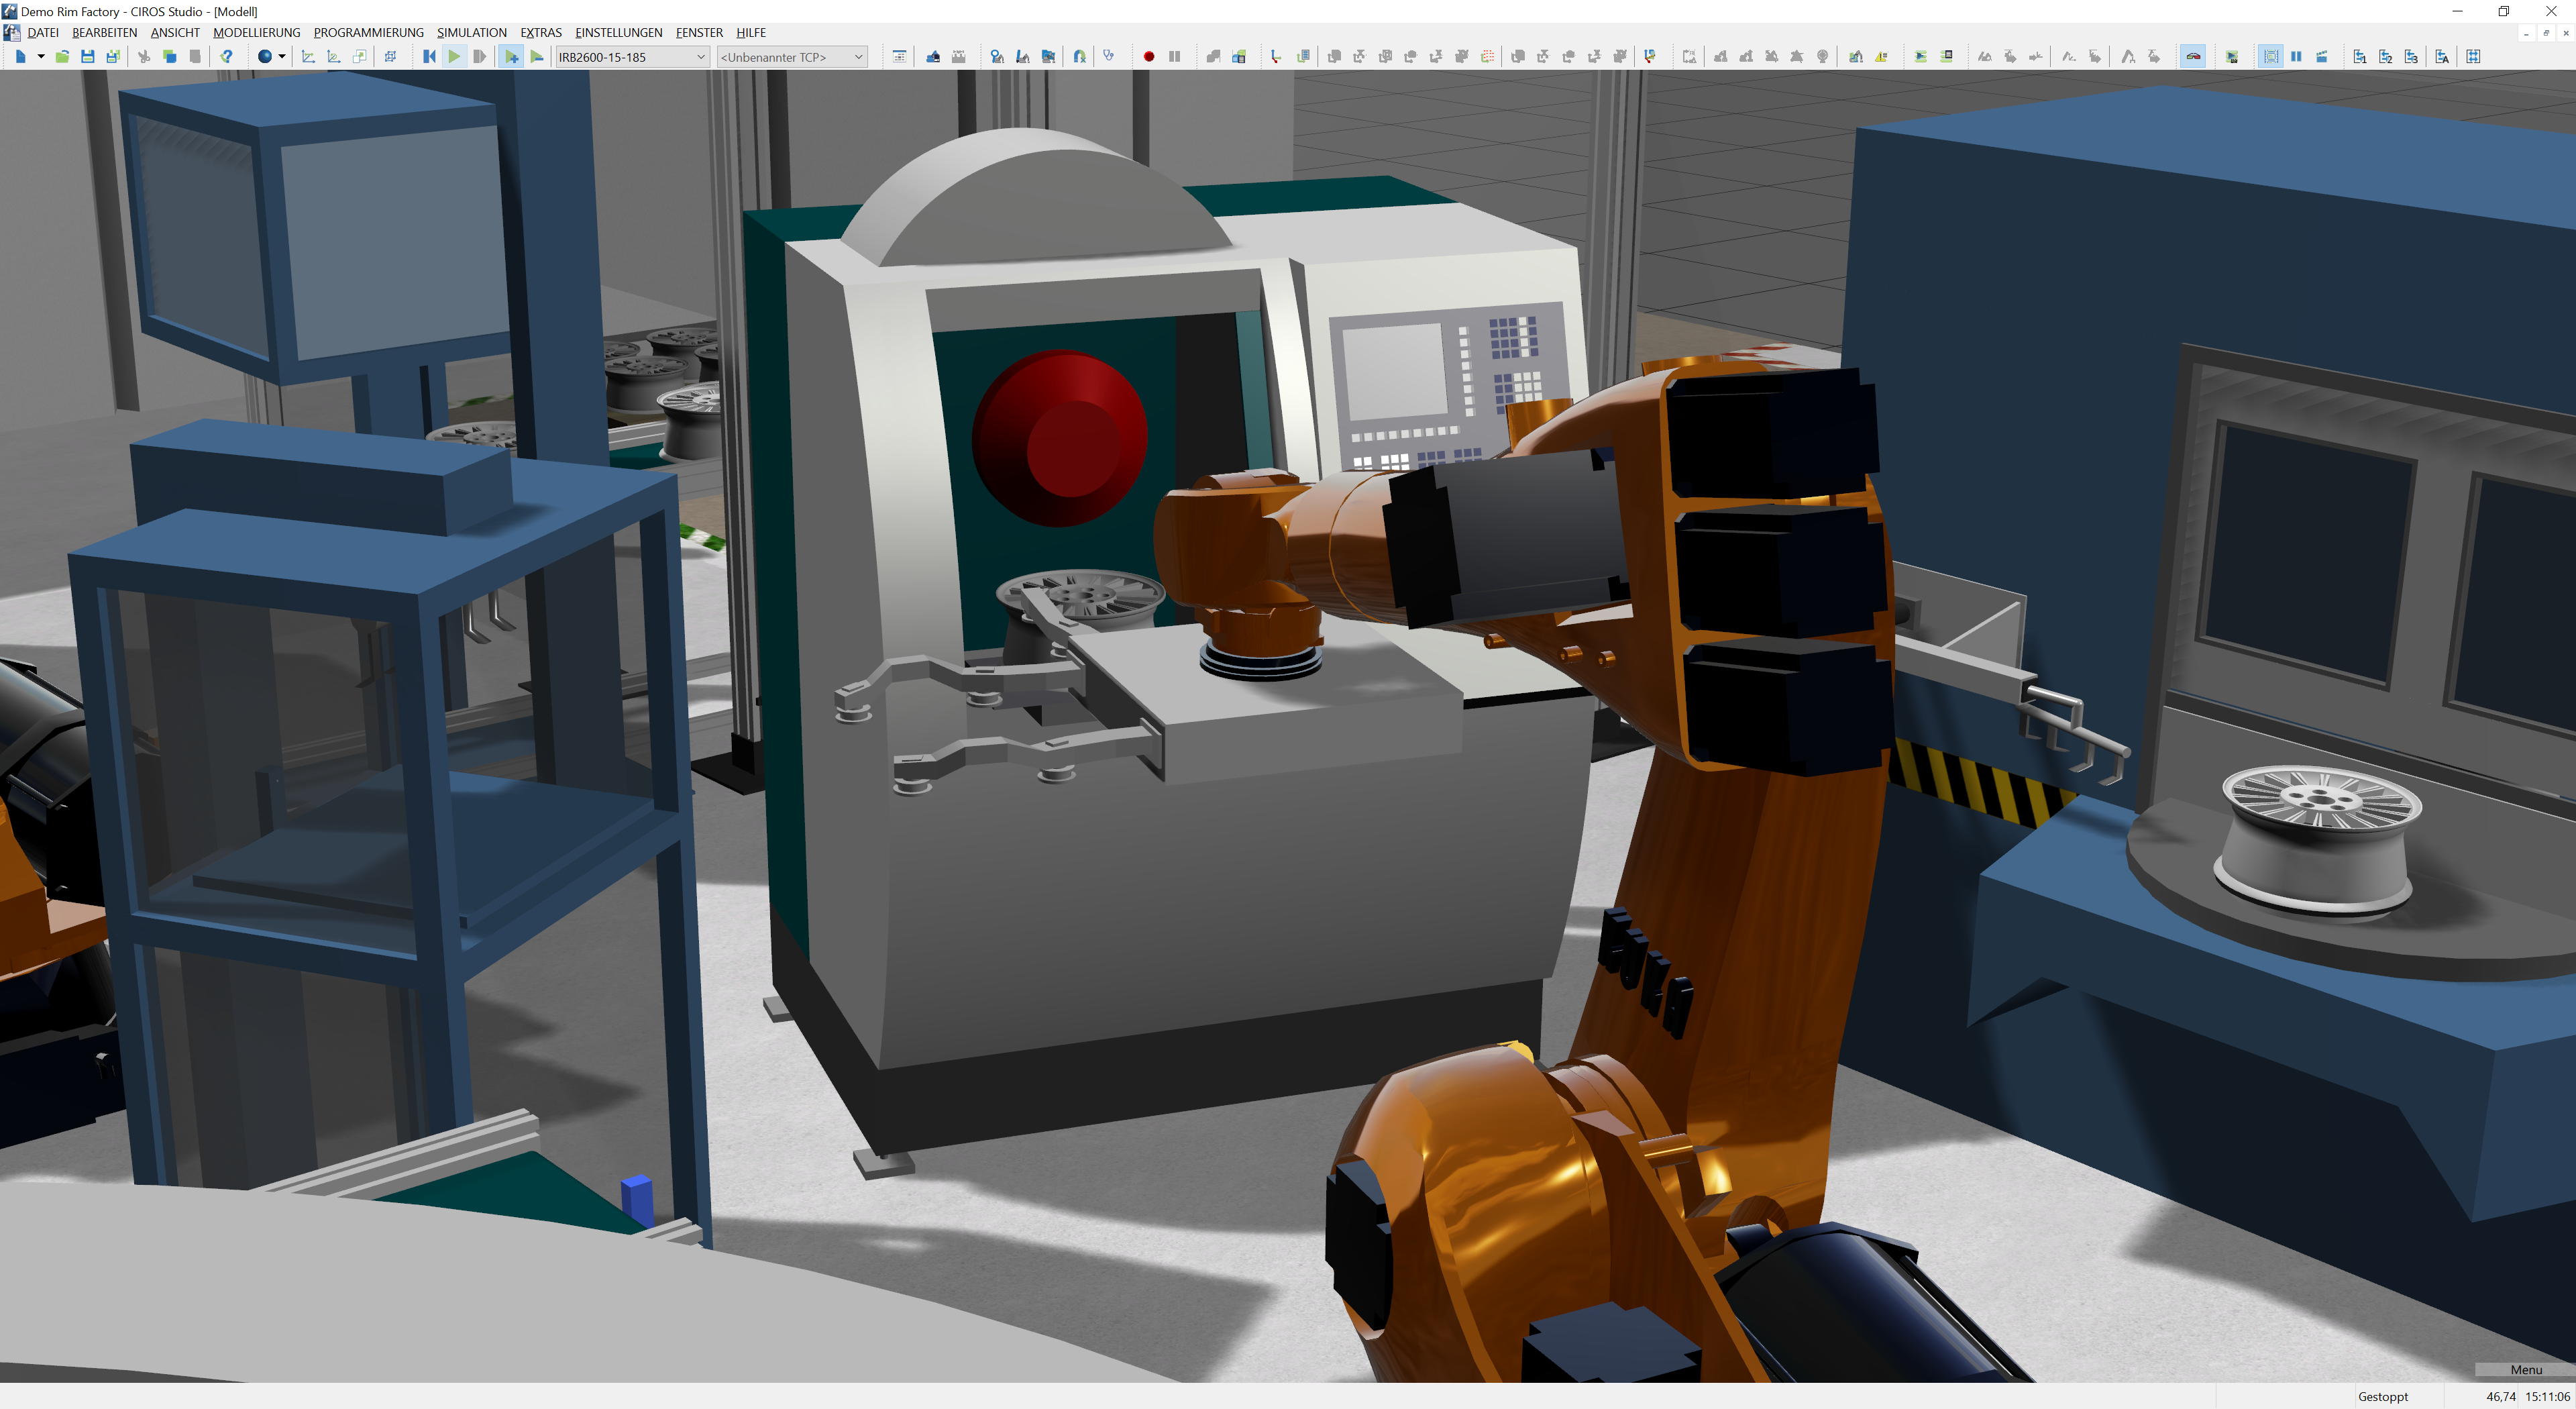This screenshot has height=1409, width=2576.
Task: Expand the arrow next to New file icon
Action: click(x=41, y=57)
